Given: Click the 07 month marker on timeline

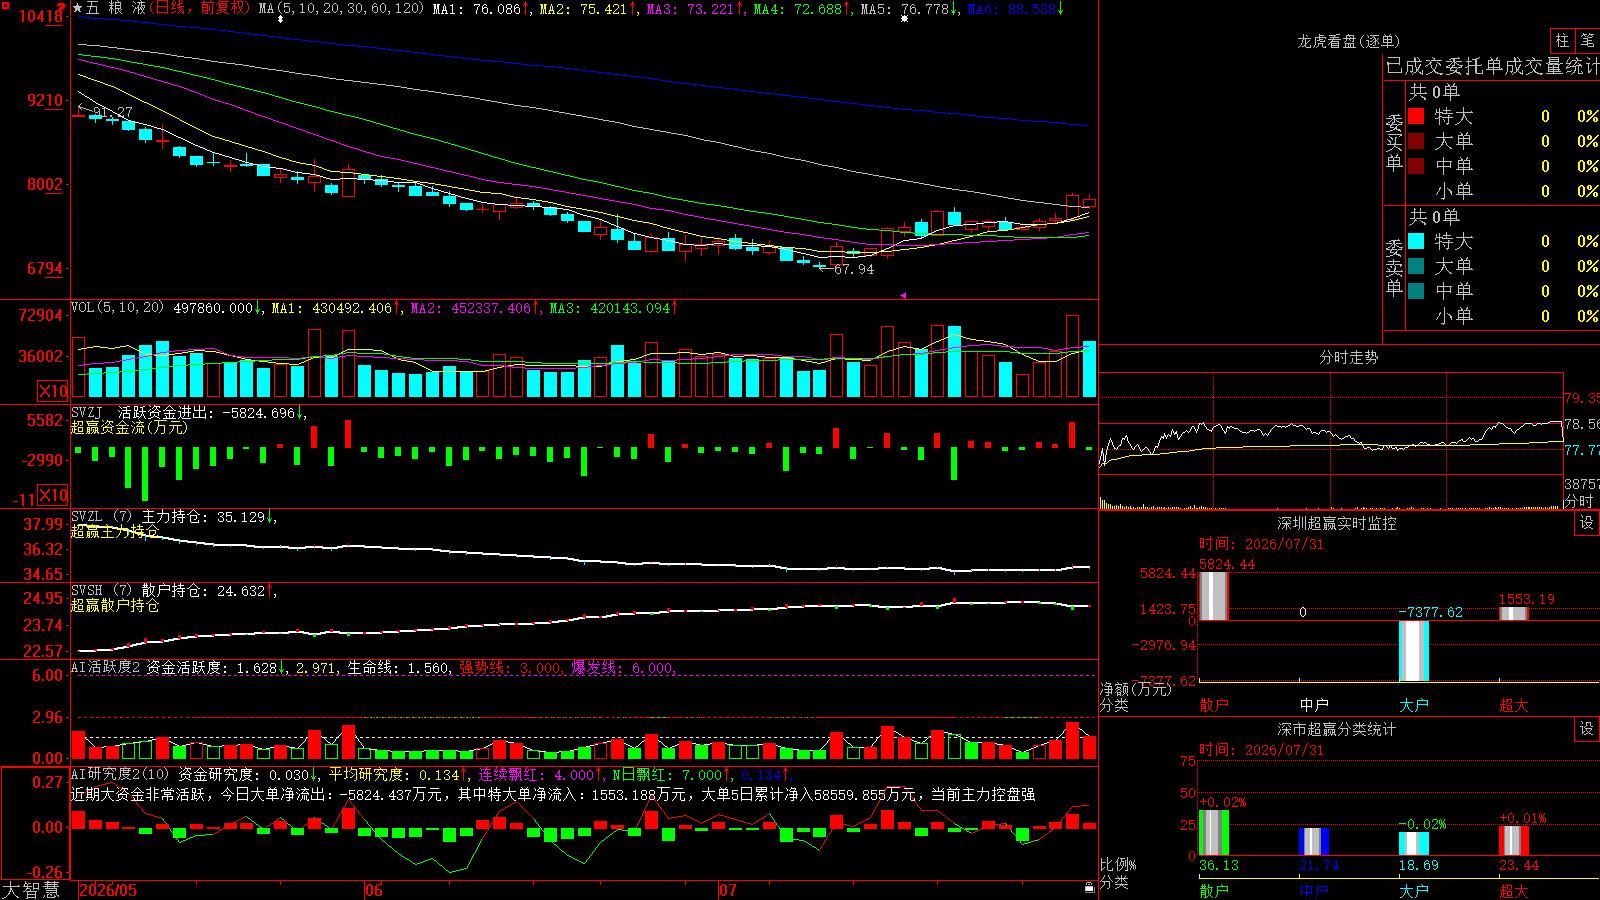Looking at the screenshot, I should [727, 890].
